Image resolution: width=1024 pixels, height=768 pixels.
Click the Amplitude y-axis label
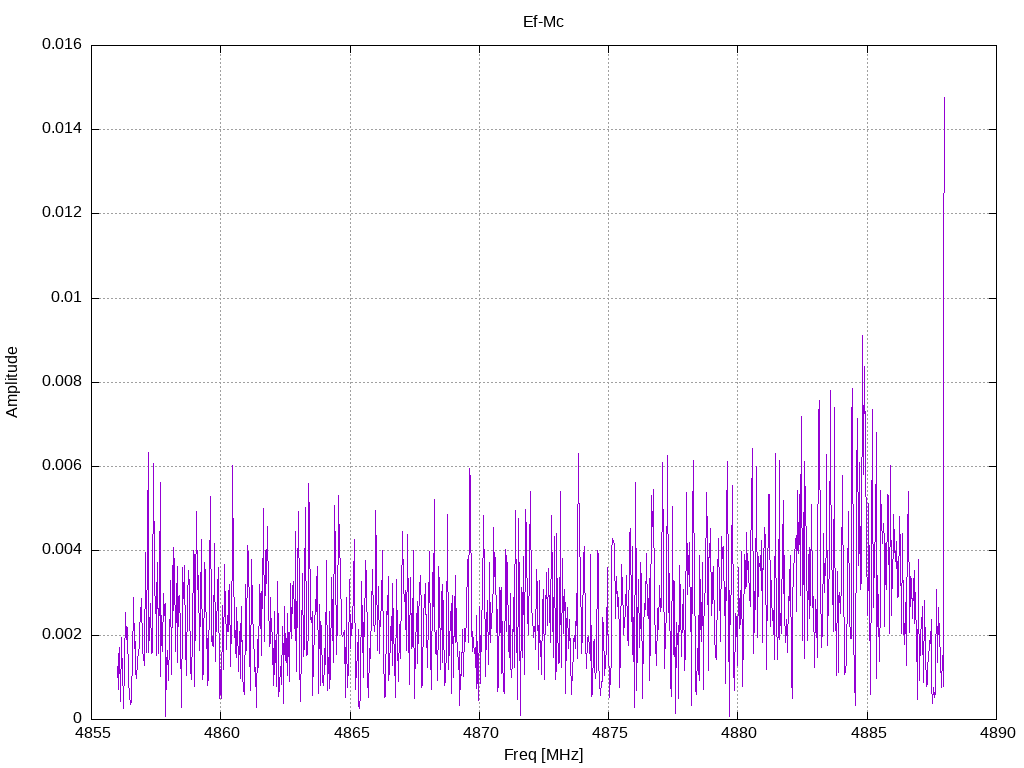[x=12, y=382]
